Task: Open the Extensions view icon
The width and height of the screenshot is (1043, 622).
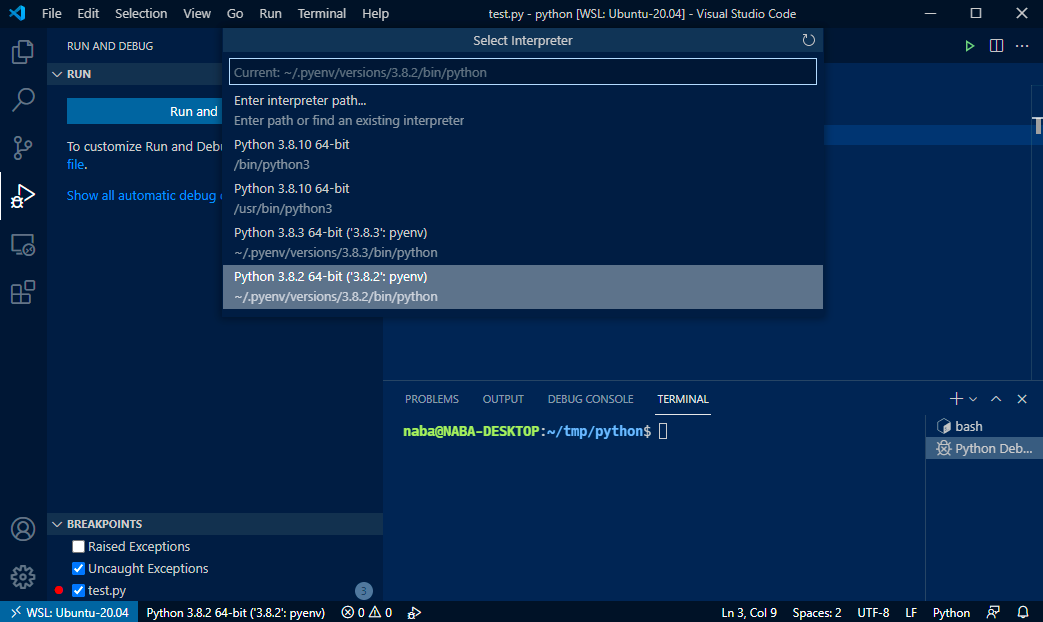Action: click(22, 292)
